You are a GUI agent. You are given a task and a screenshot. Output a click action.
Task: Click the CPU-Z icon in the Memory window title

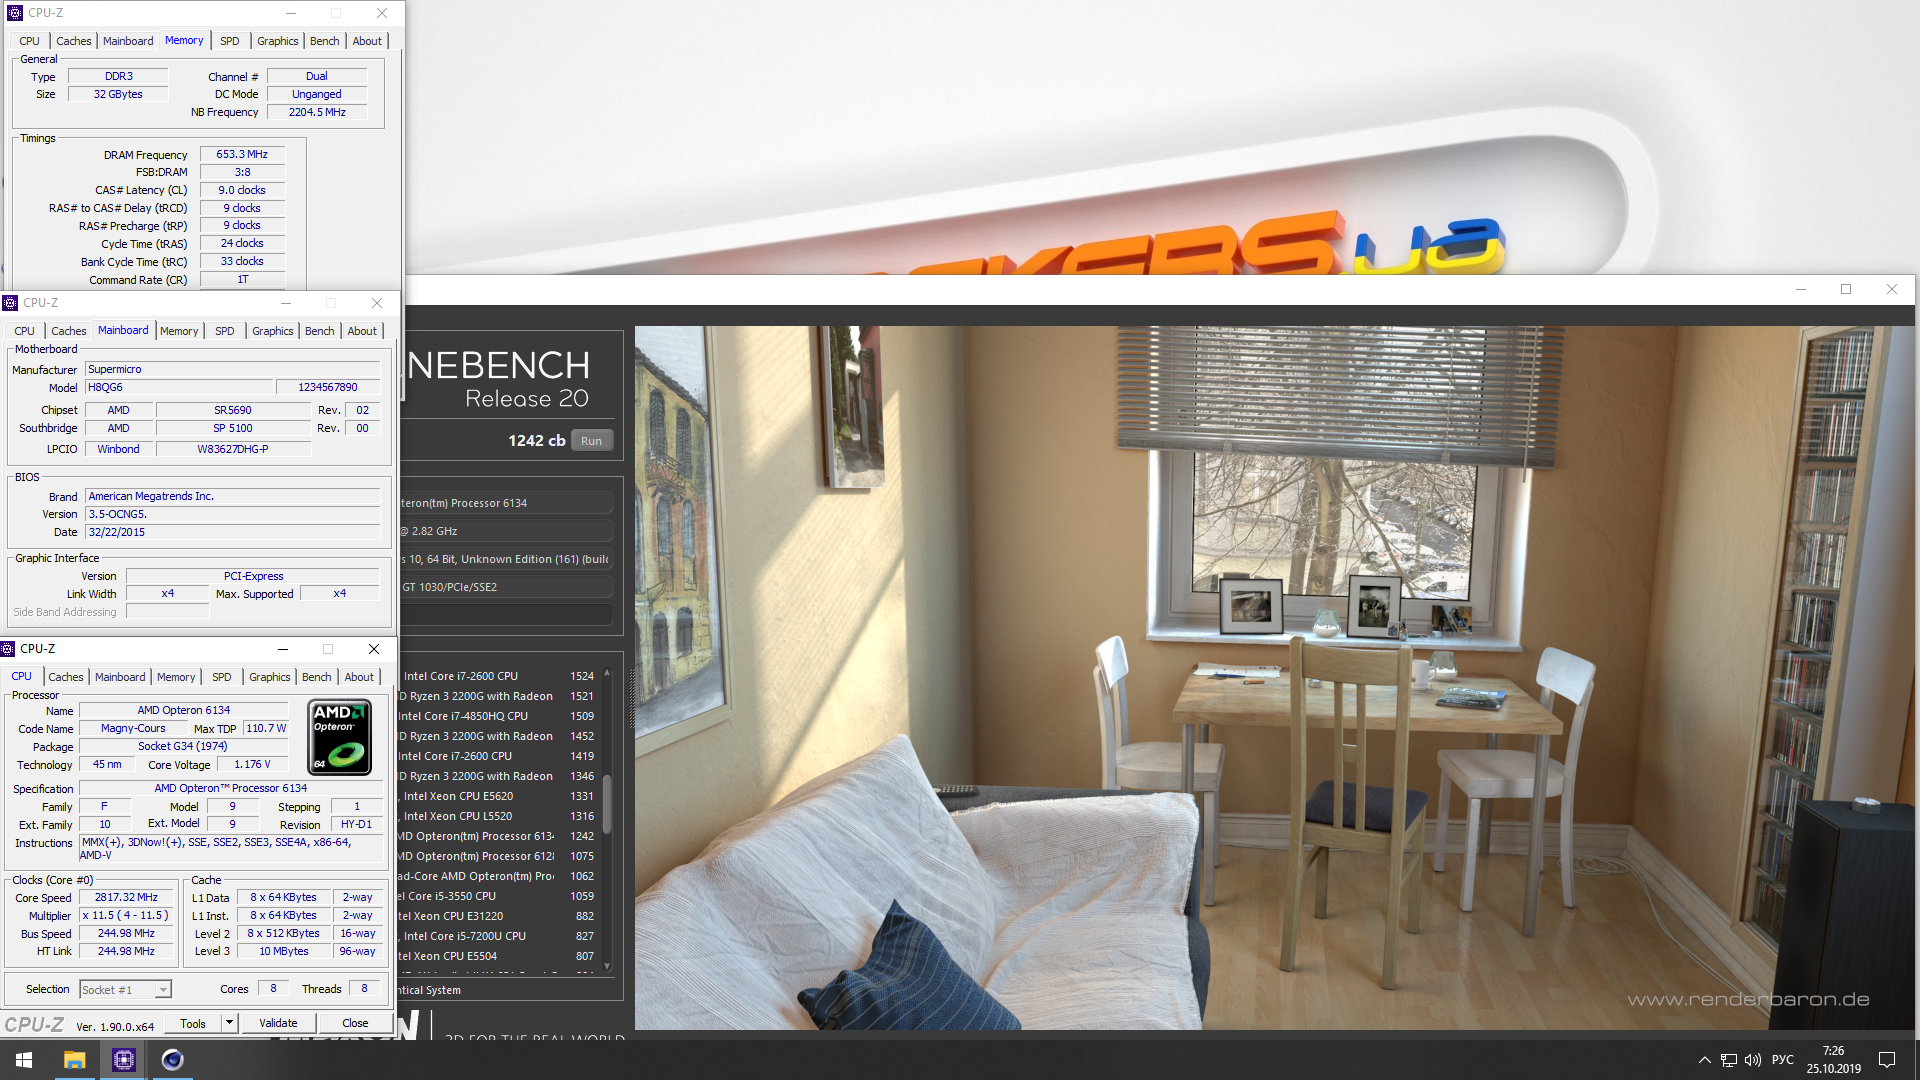click(x=14, y=13)
